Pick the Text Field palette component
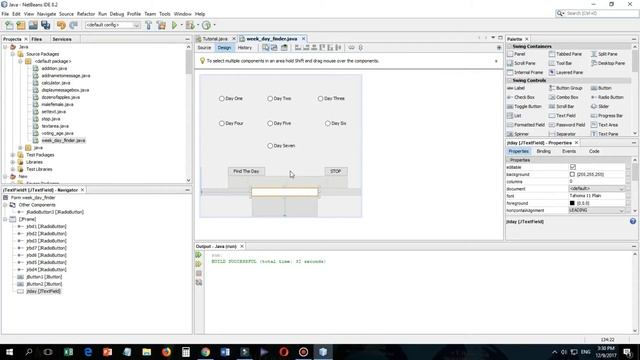Image resolution: width=640 pixels, height=360 pixels. pyautogui.click(x=562, y=116)
